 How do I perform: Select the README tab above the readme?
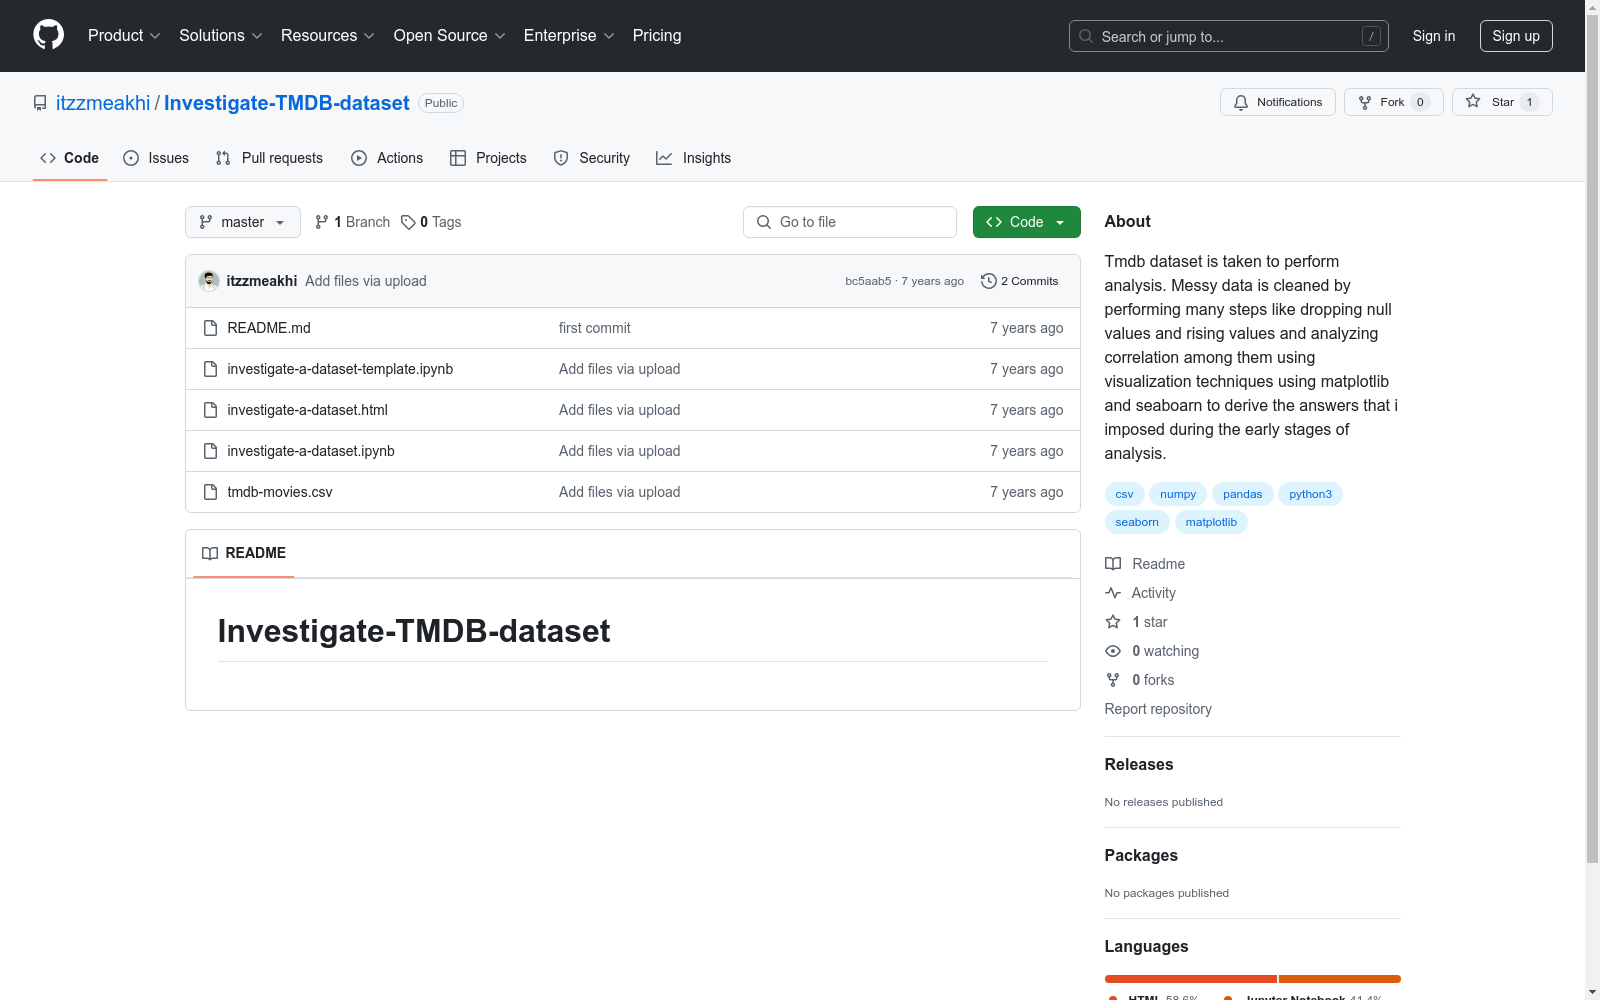coord(244,553)
